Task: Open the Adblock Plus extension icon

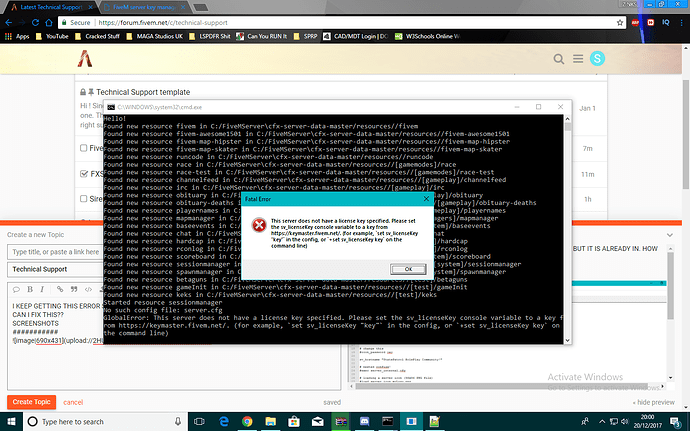Action: 635,22
